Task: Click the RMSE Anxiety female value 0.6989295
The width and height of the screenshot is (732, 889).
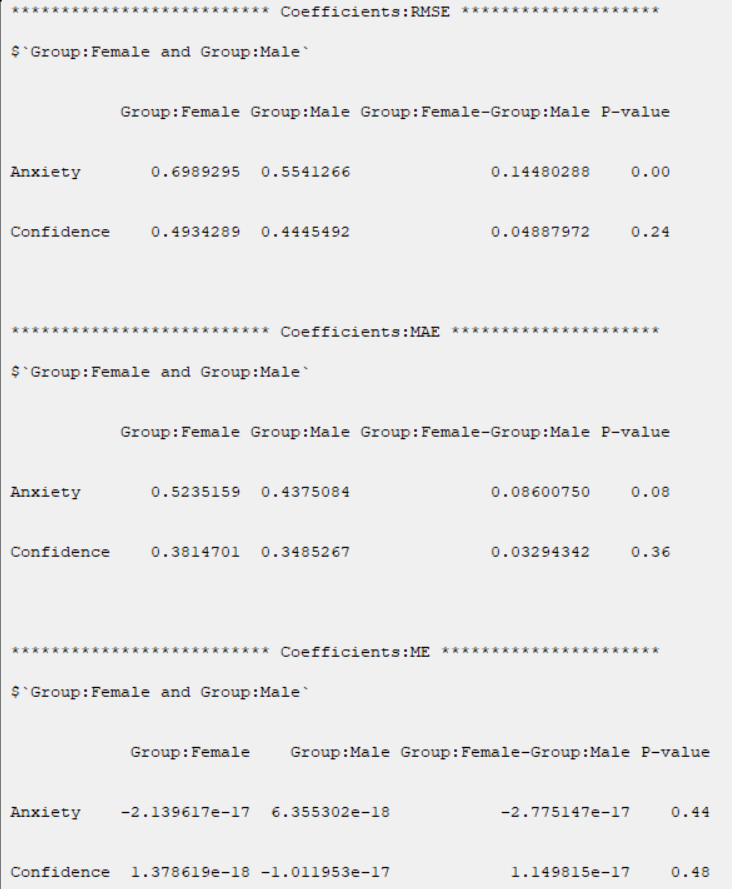Action: tap(195, 172)
